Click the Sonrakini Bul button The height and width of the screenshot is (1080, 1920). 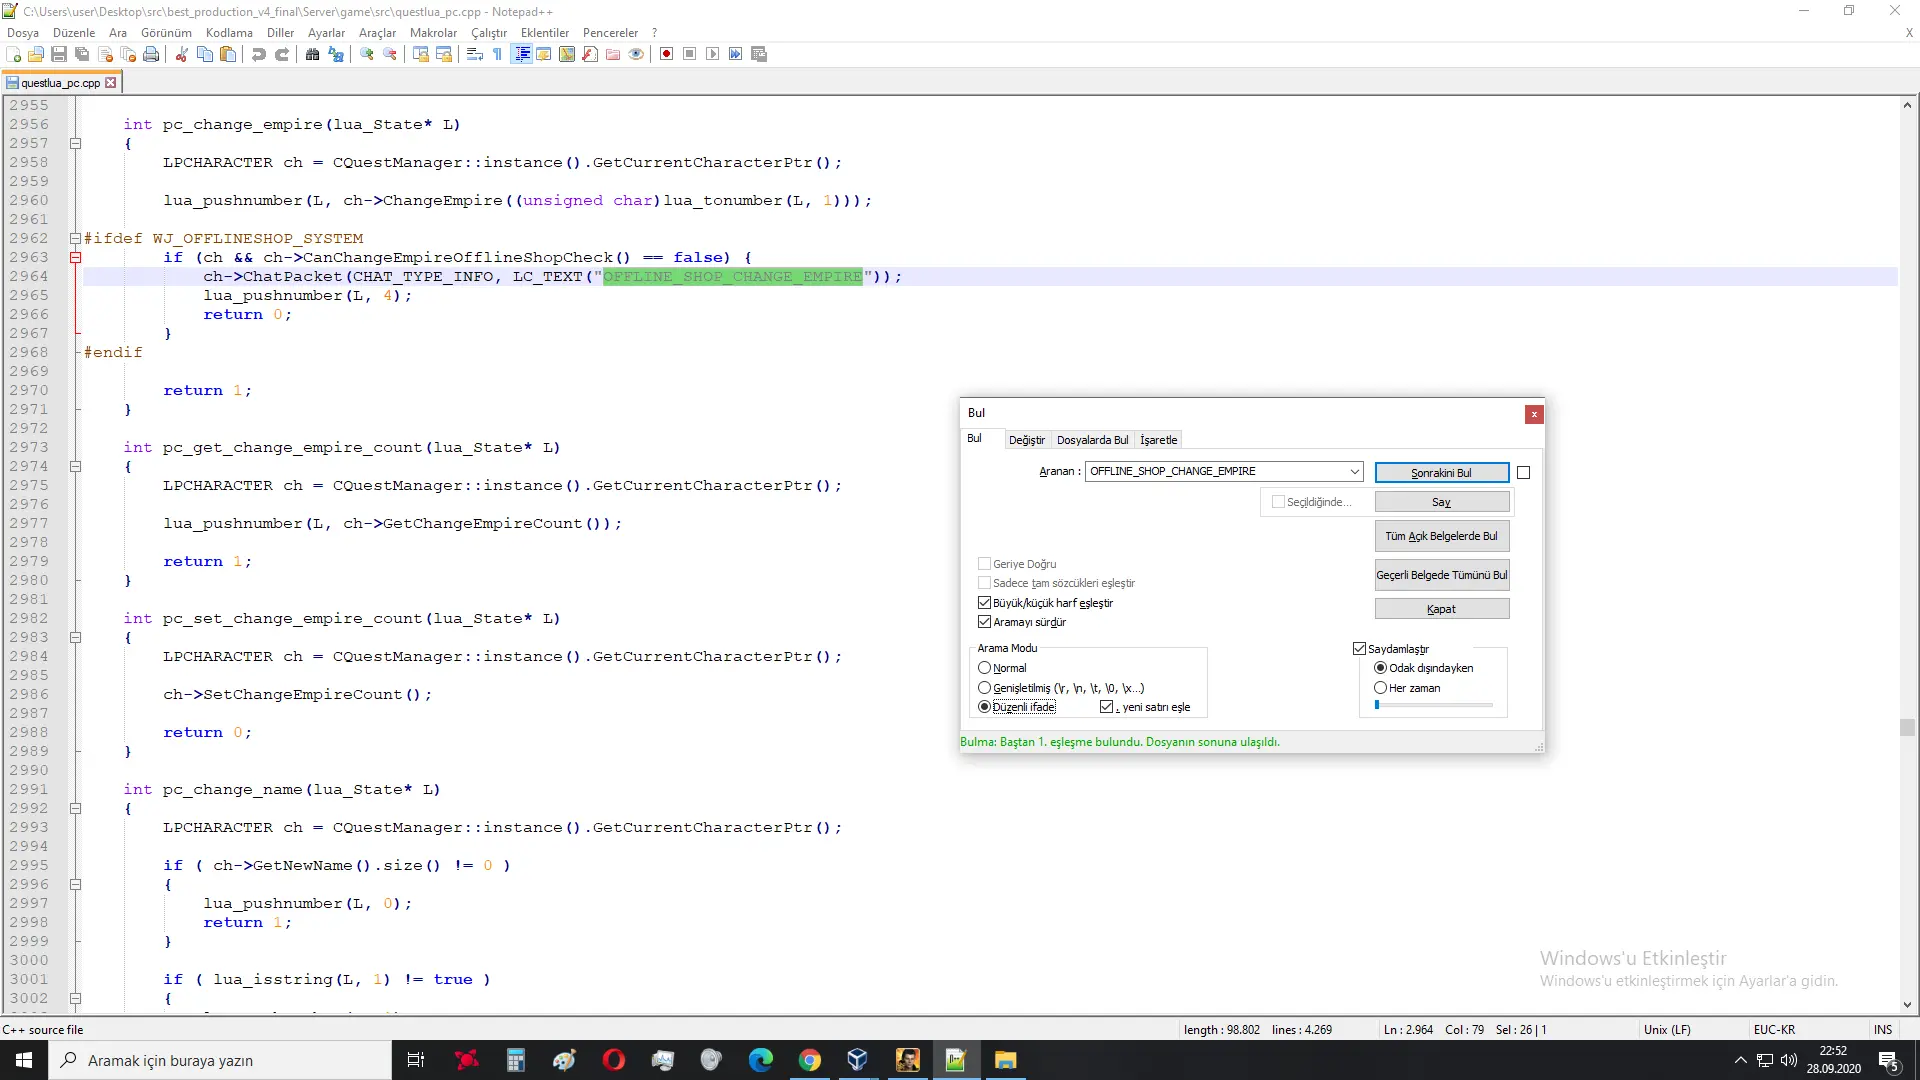1441,472
